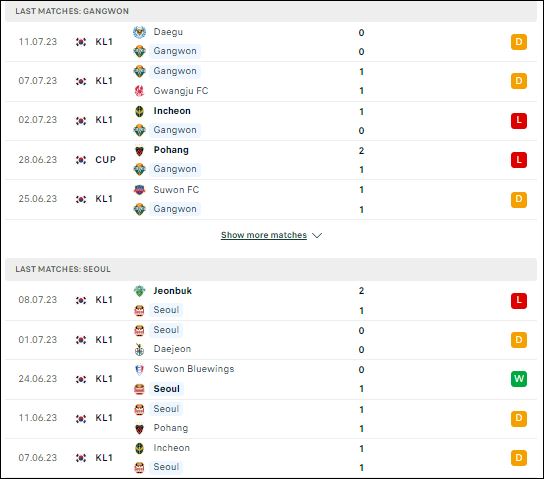The height and width of the screenshot is (479, 544).
Task: Click Pohang crest in the 28.06.23 cup match
Action: pos(139,151)
